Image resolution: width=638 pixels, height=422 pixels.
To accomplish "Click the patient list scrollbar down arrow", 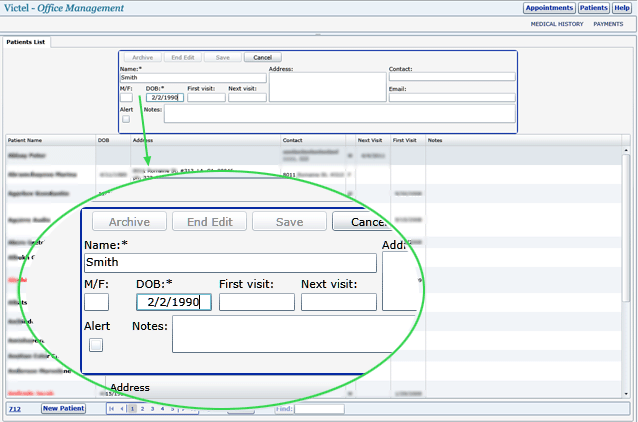I will click(626, 394).
